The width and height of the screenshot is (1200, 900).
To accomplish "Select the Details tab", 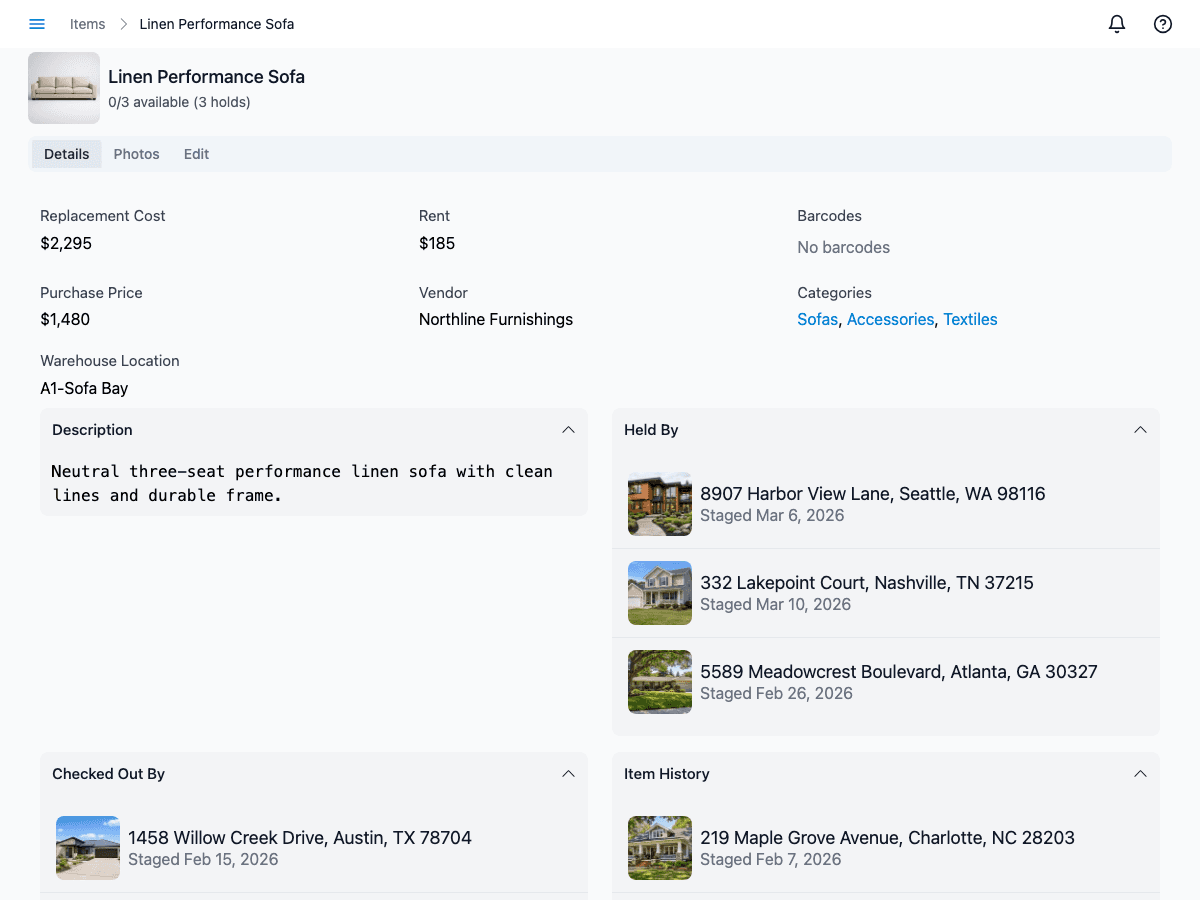I will (x=67, y=154).
